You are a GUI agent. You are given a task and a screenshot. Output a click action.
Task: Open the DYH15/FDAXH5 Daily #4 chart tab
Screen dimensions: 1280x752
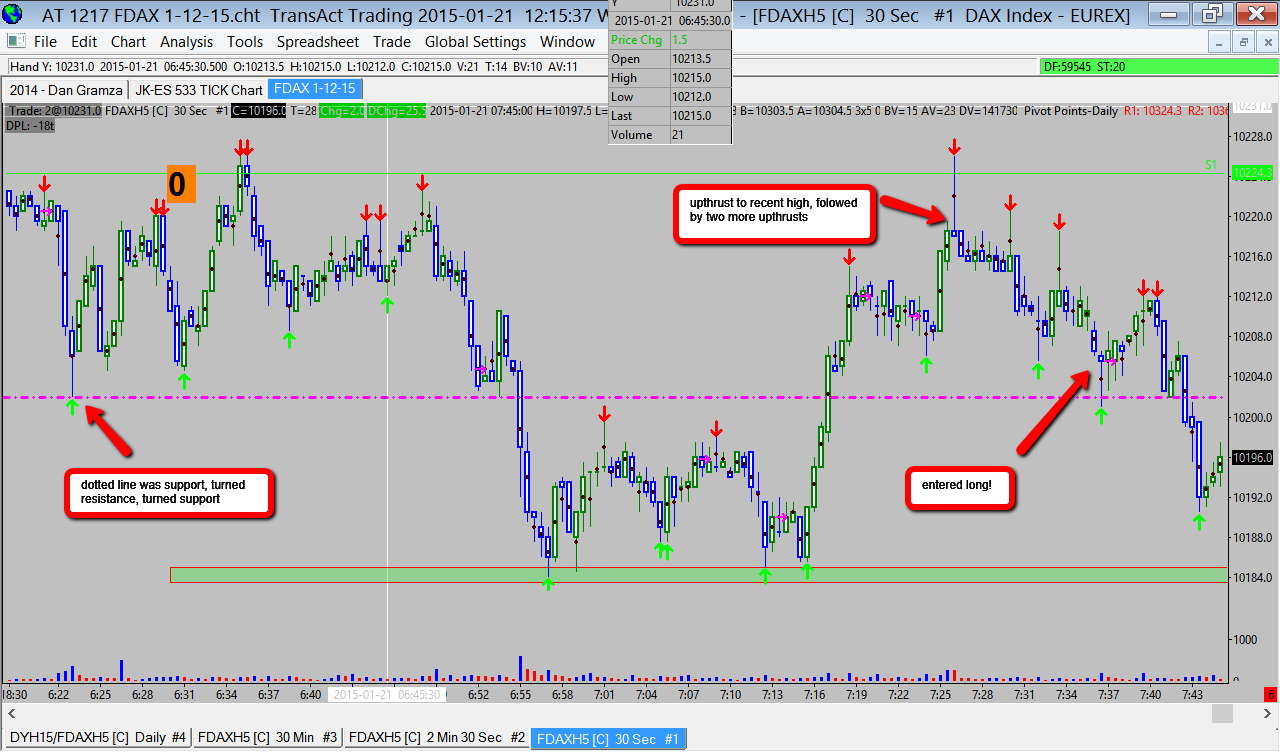click(x=98, y=738)
